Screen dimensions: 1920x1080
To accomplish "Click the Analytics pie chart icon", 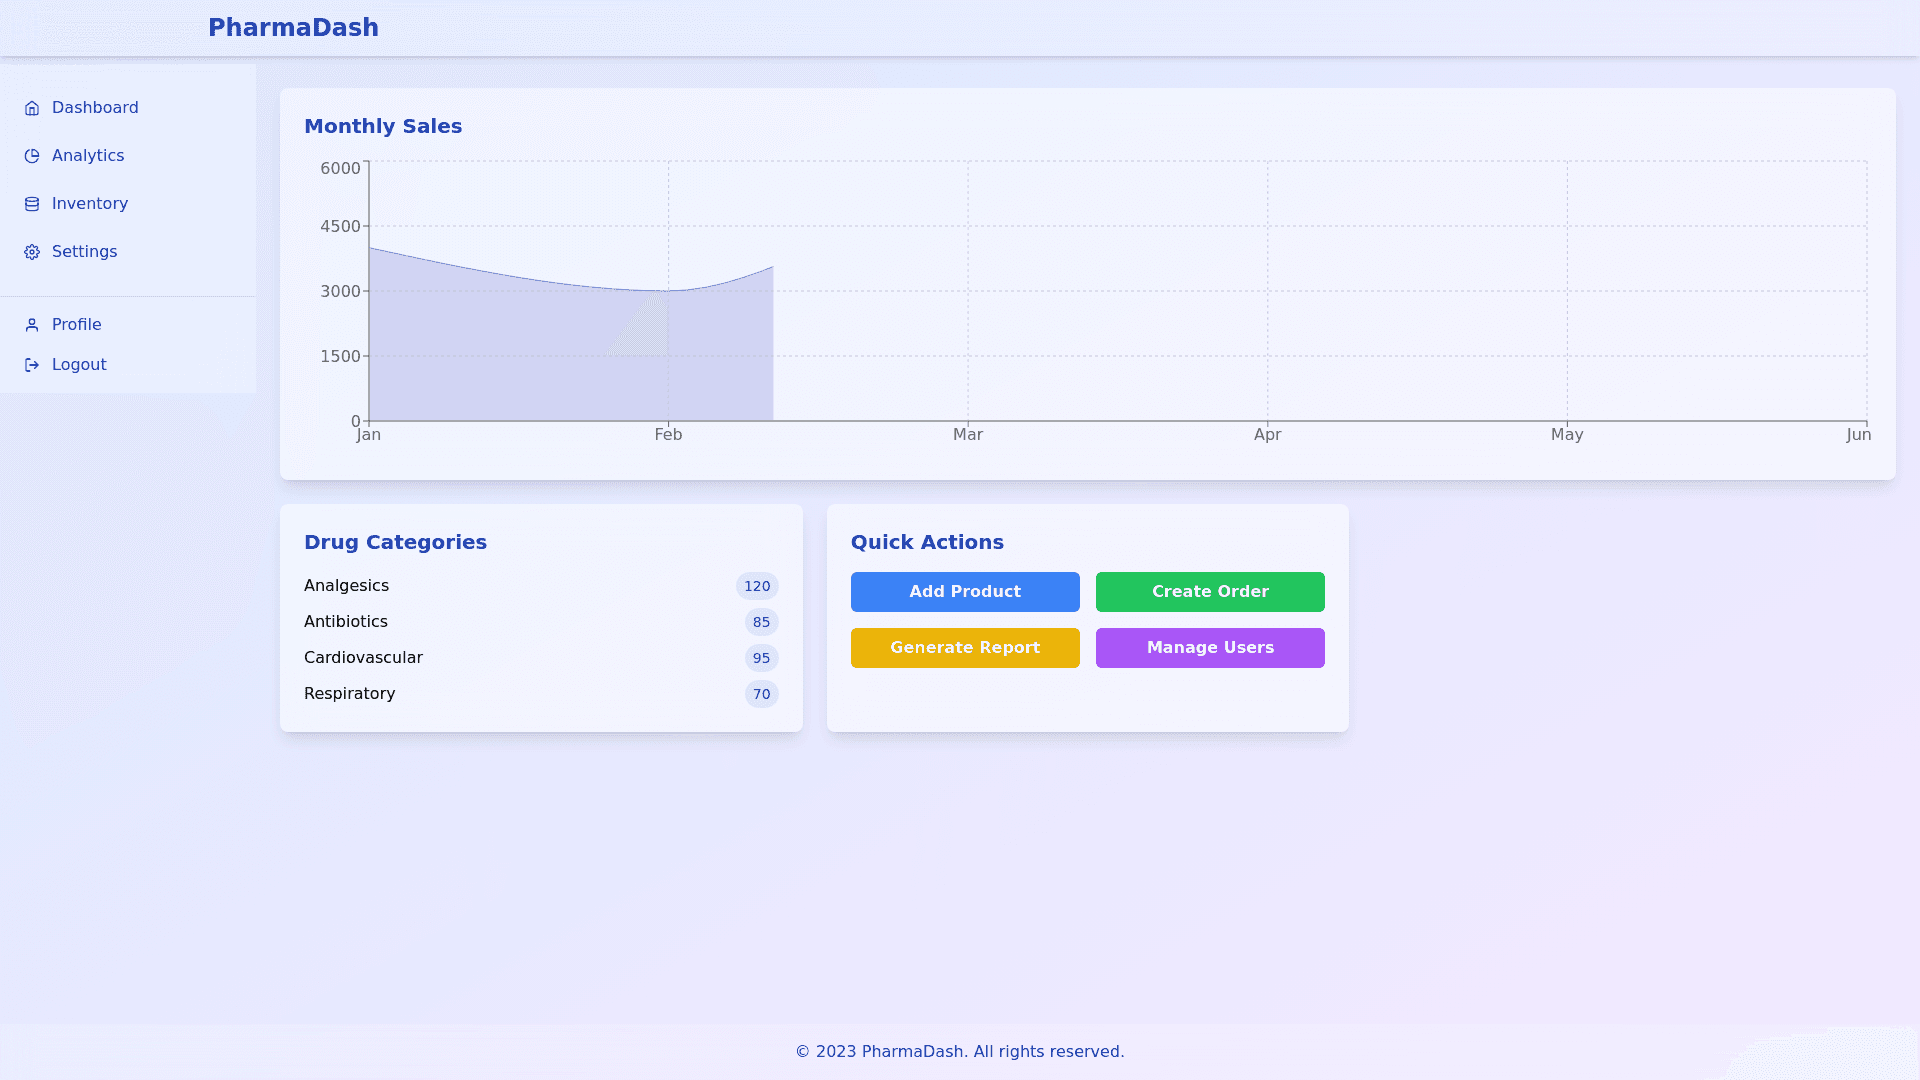I will [32, 156].
